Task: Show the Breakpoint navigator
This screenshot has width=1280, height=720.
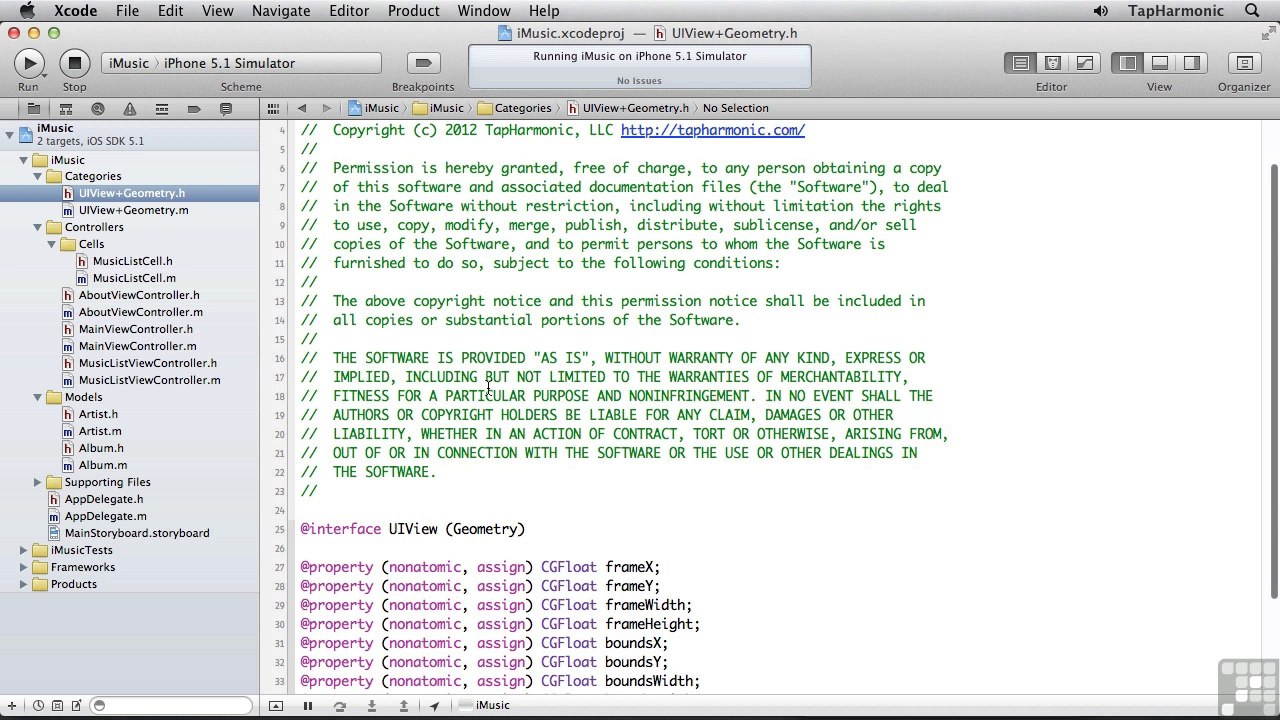Action: coord(193,108)
